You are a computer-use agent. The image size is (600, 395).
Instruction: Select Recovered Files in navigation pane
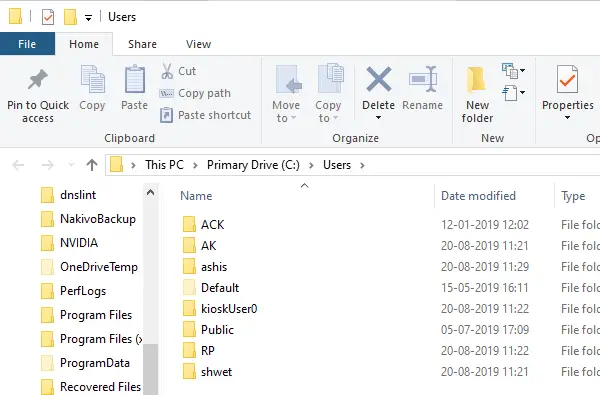(x=100, y=387)
